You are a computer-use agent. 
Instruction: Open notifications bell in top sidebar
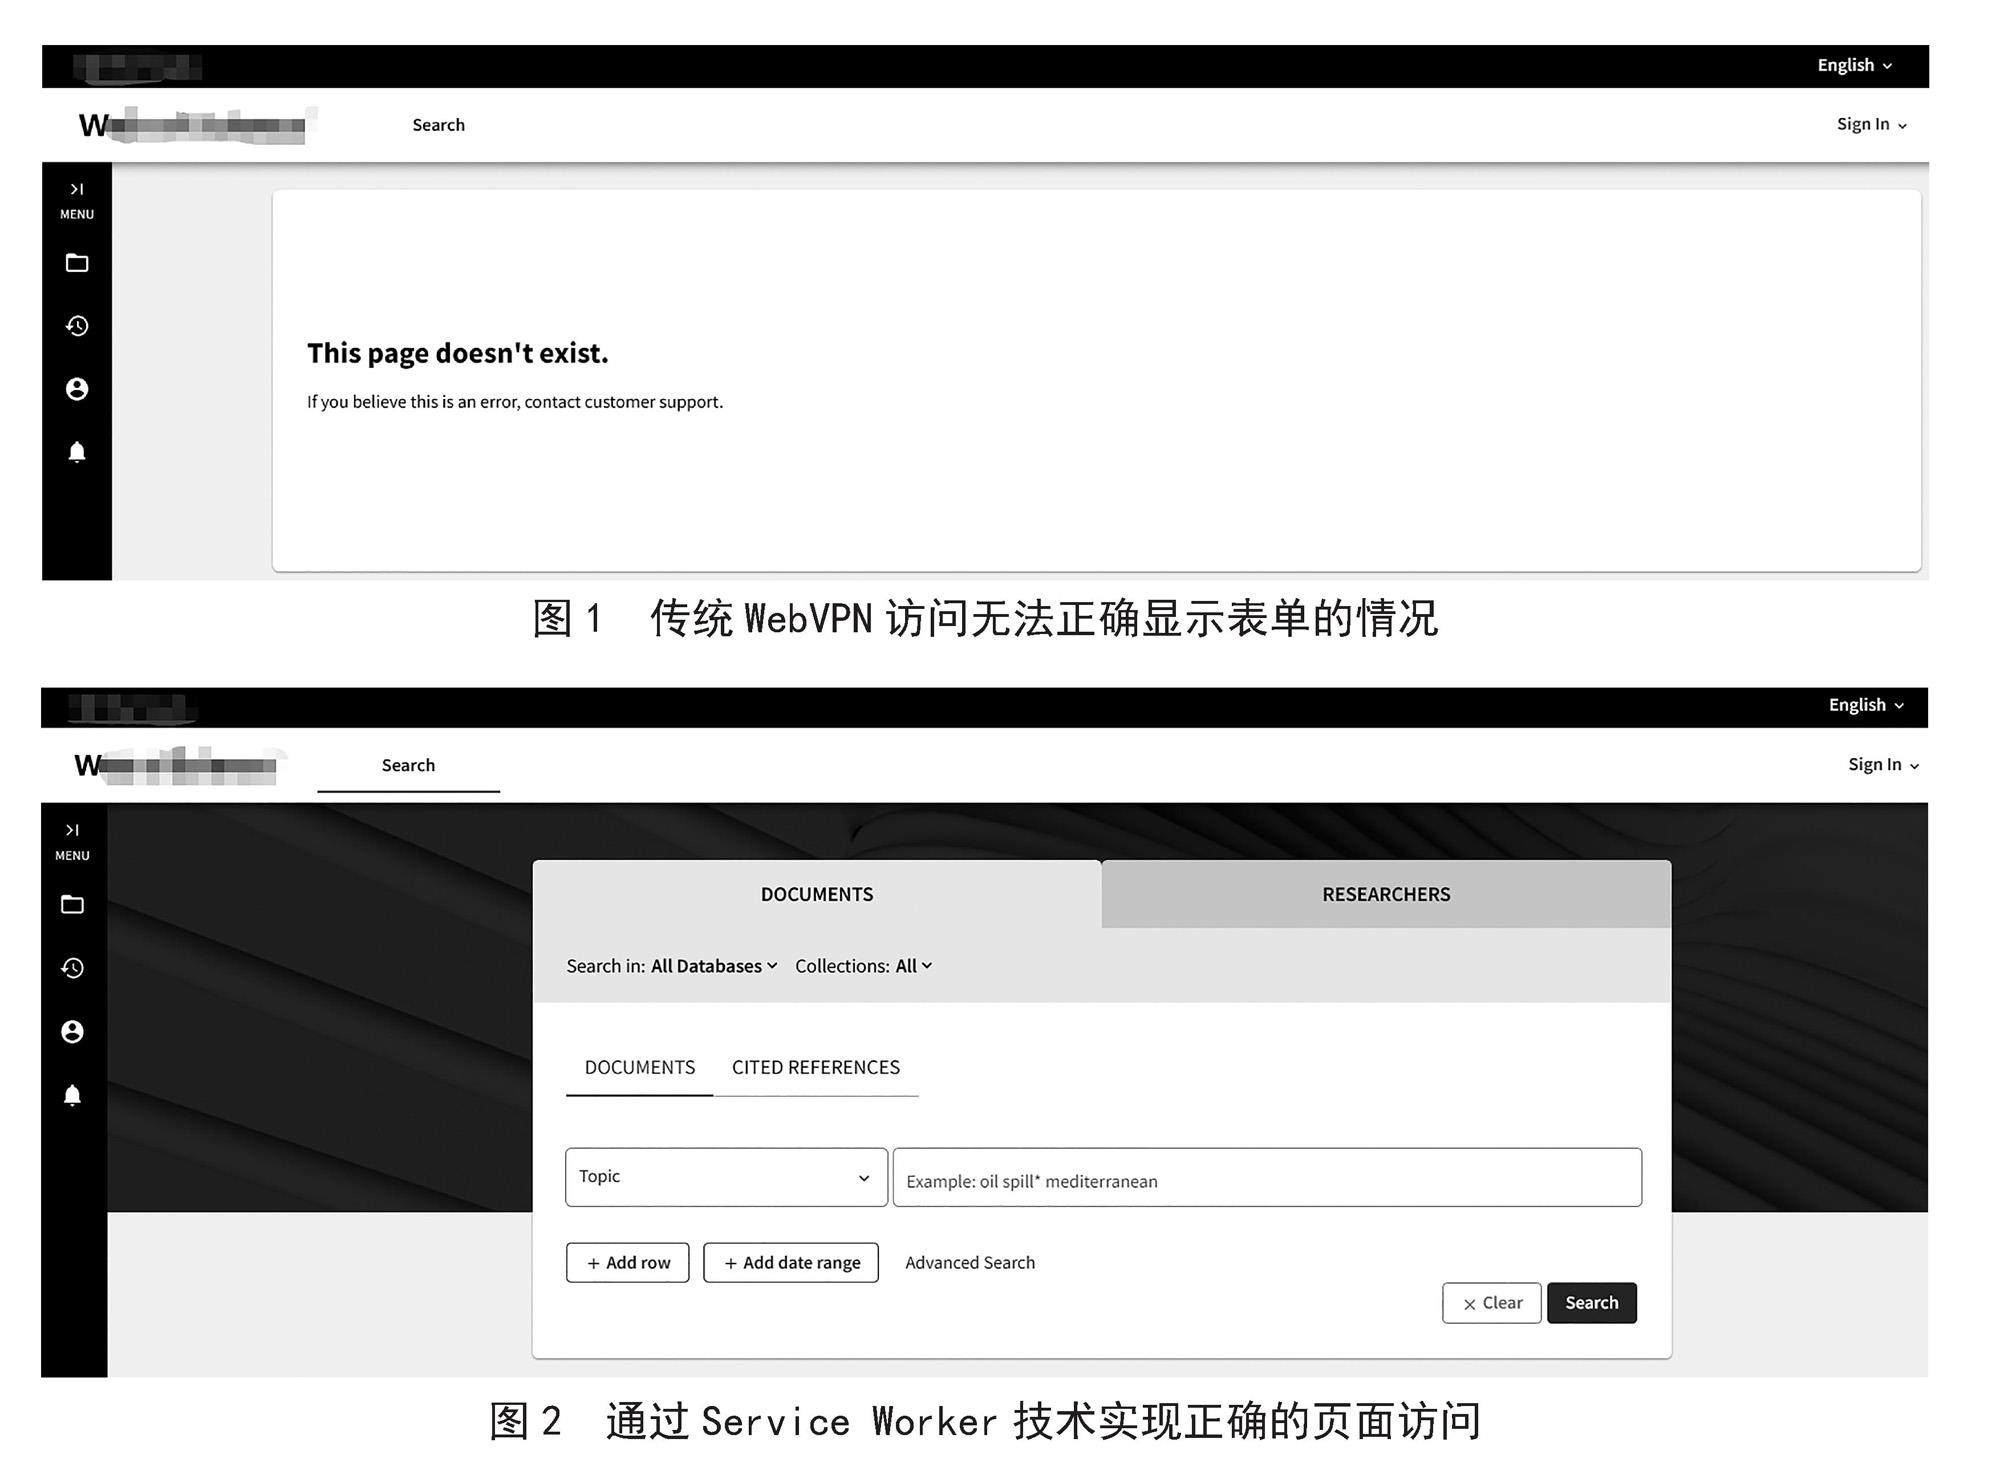(77, 452)
